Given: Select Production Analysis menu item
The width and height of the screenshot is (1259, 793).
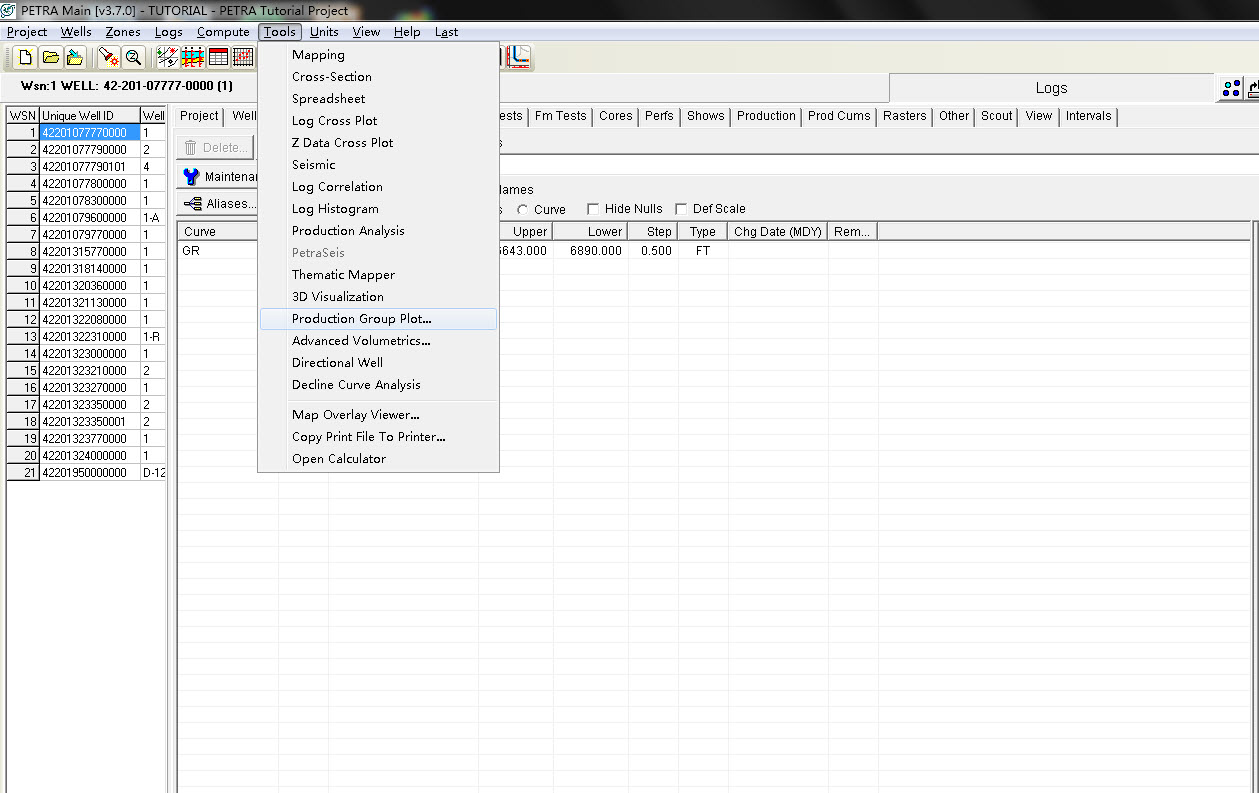Looking at the screenshot, I should coord(378,231).
